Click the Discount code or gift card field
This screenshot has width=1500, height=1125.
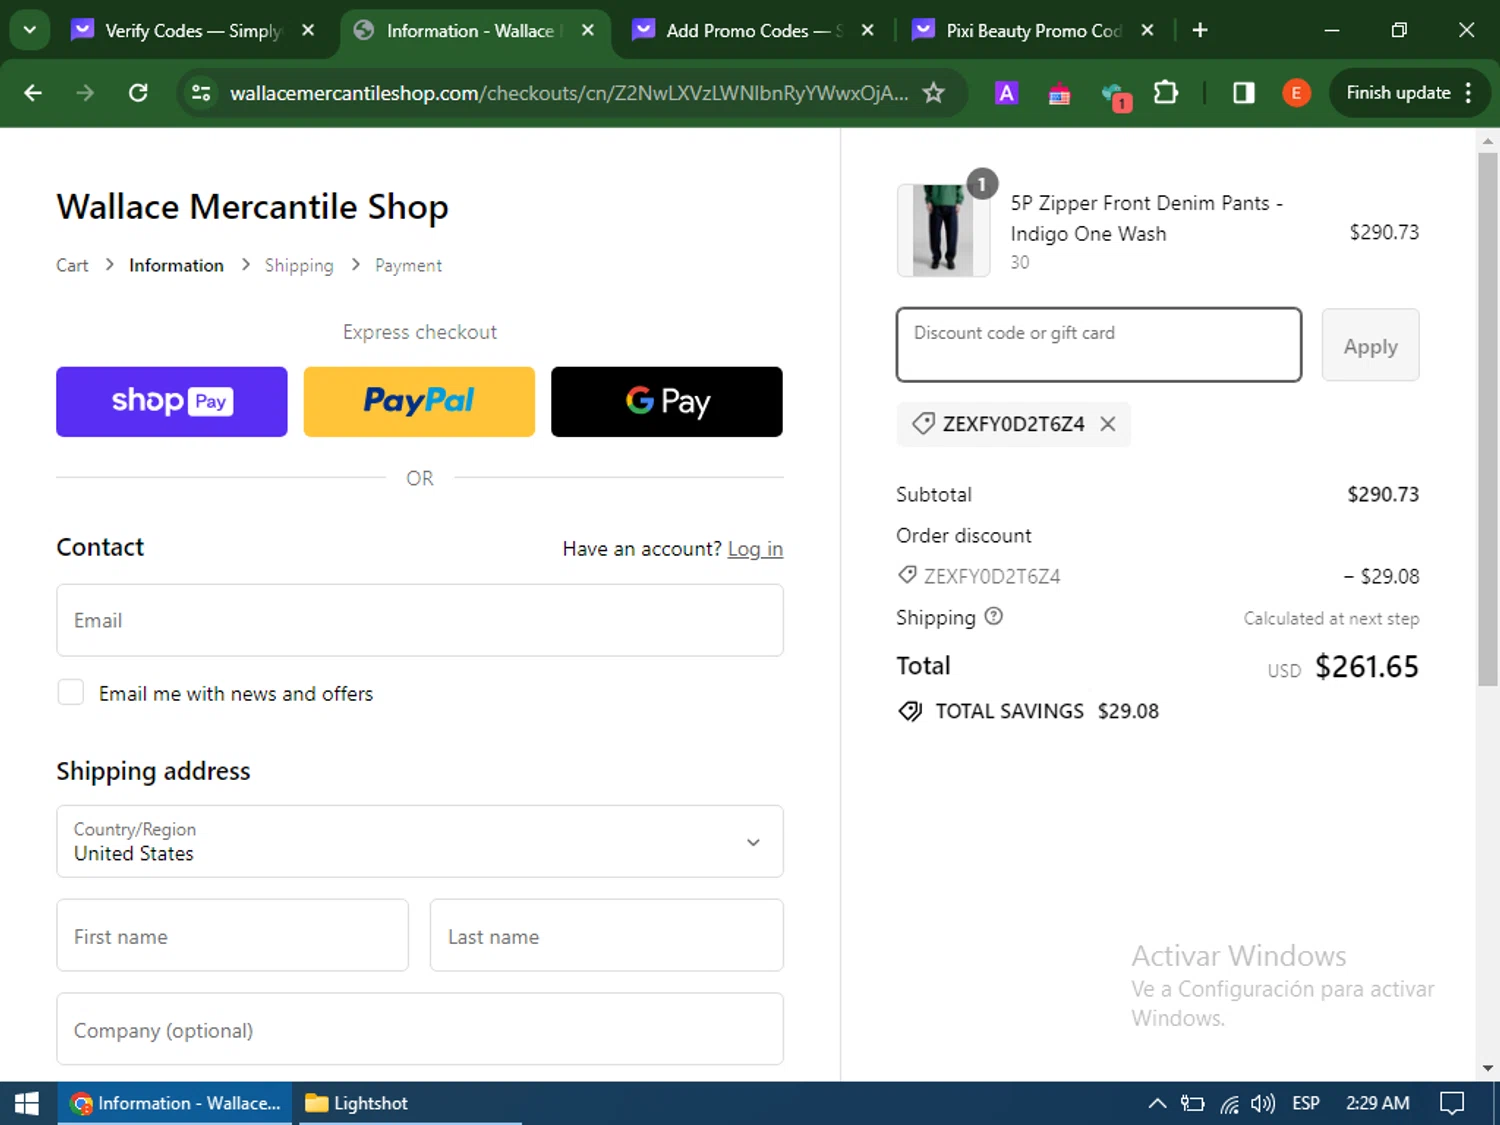(1099, 345)
